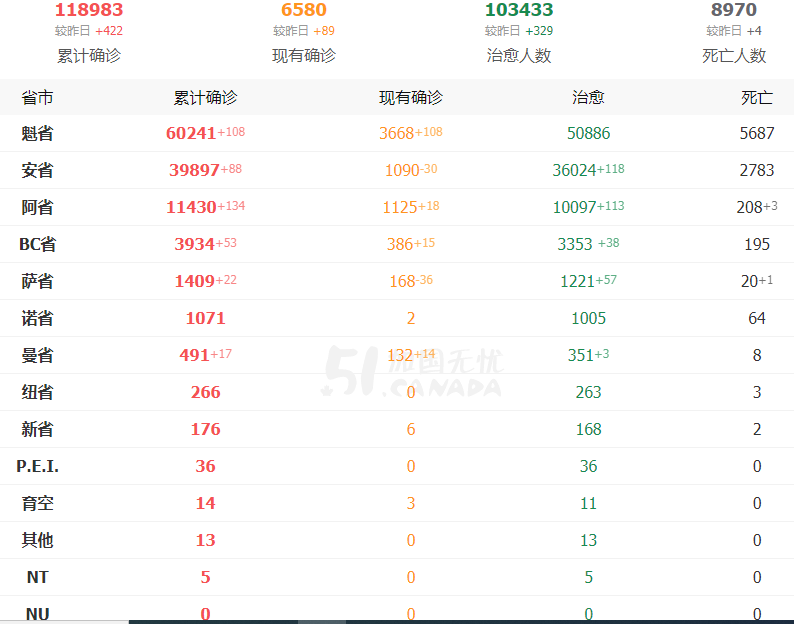This screenshot has width=794, height=624.
Task: Click 魁省 cumulative count 60241
Action: coord(191,133)
